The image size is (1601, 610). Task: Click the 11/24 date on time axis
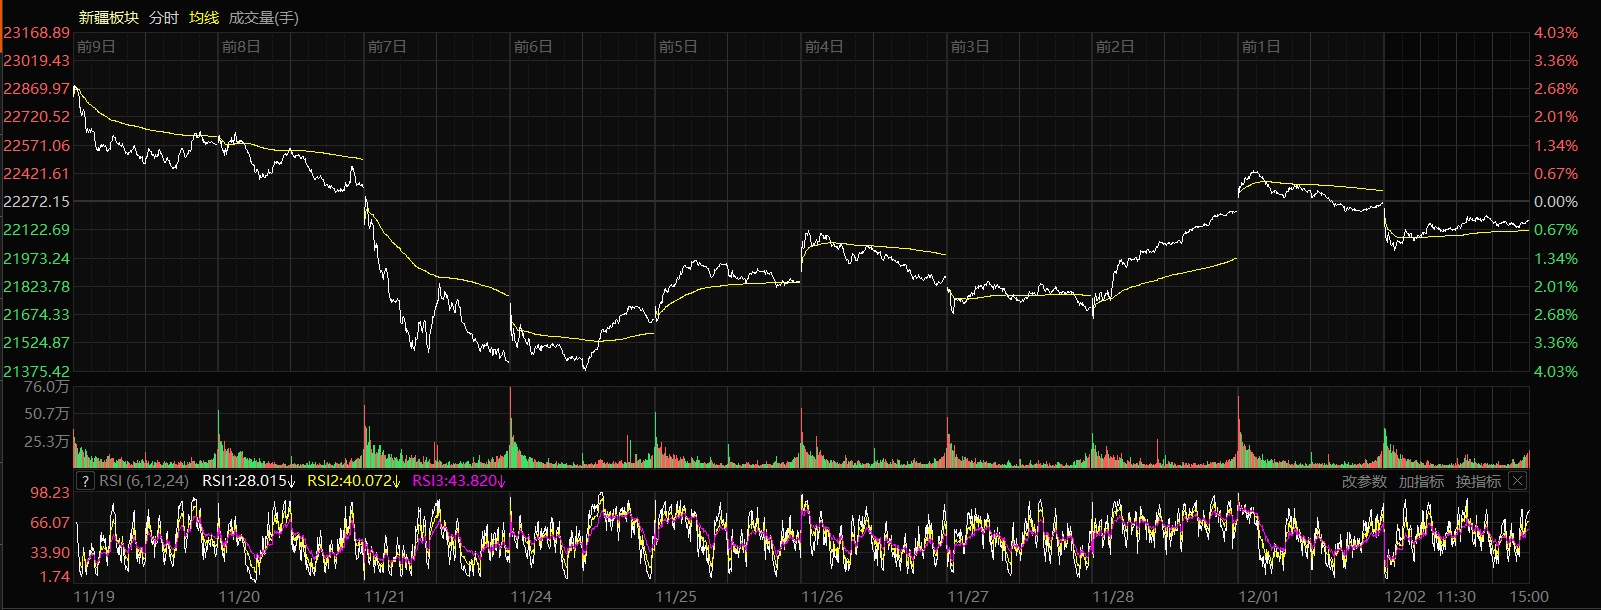(531, 597)
